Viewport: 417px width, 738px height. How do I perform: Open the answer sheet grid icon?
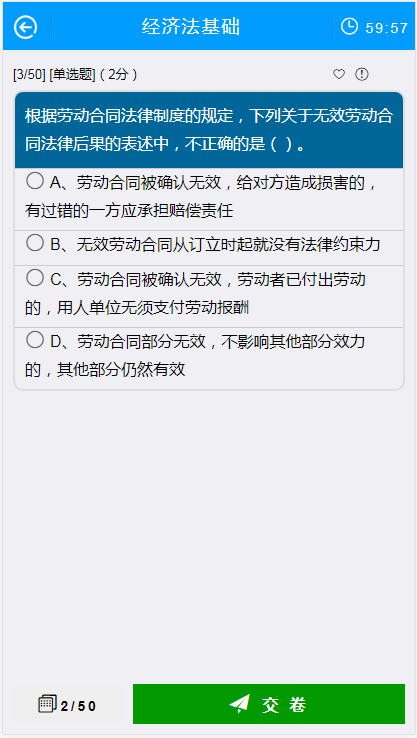coord(47,704)
